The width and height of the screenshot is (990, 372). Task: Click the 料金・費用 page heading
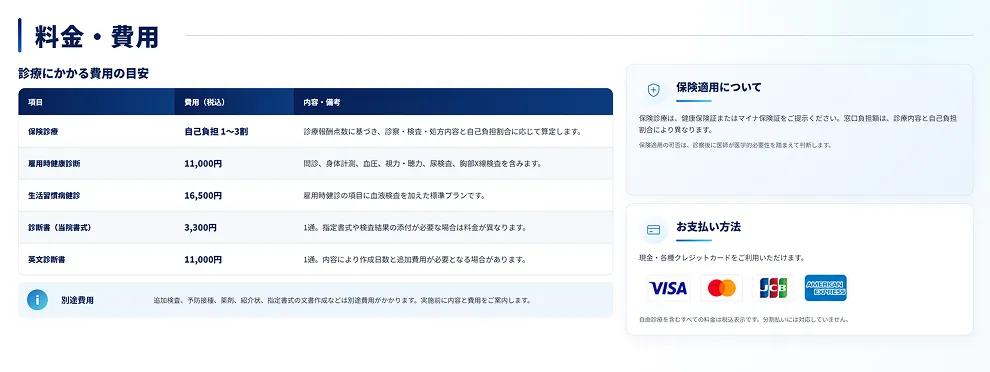click(97, 37)
